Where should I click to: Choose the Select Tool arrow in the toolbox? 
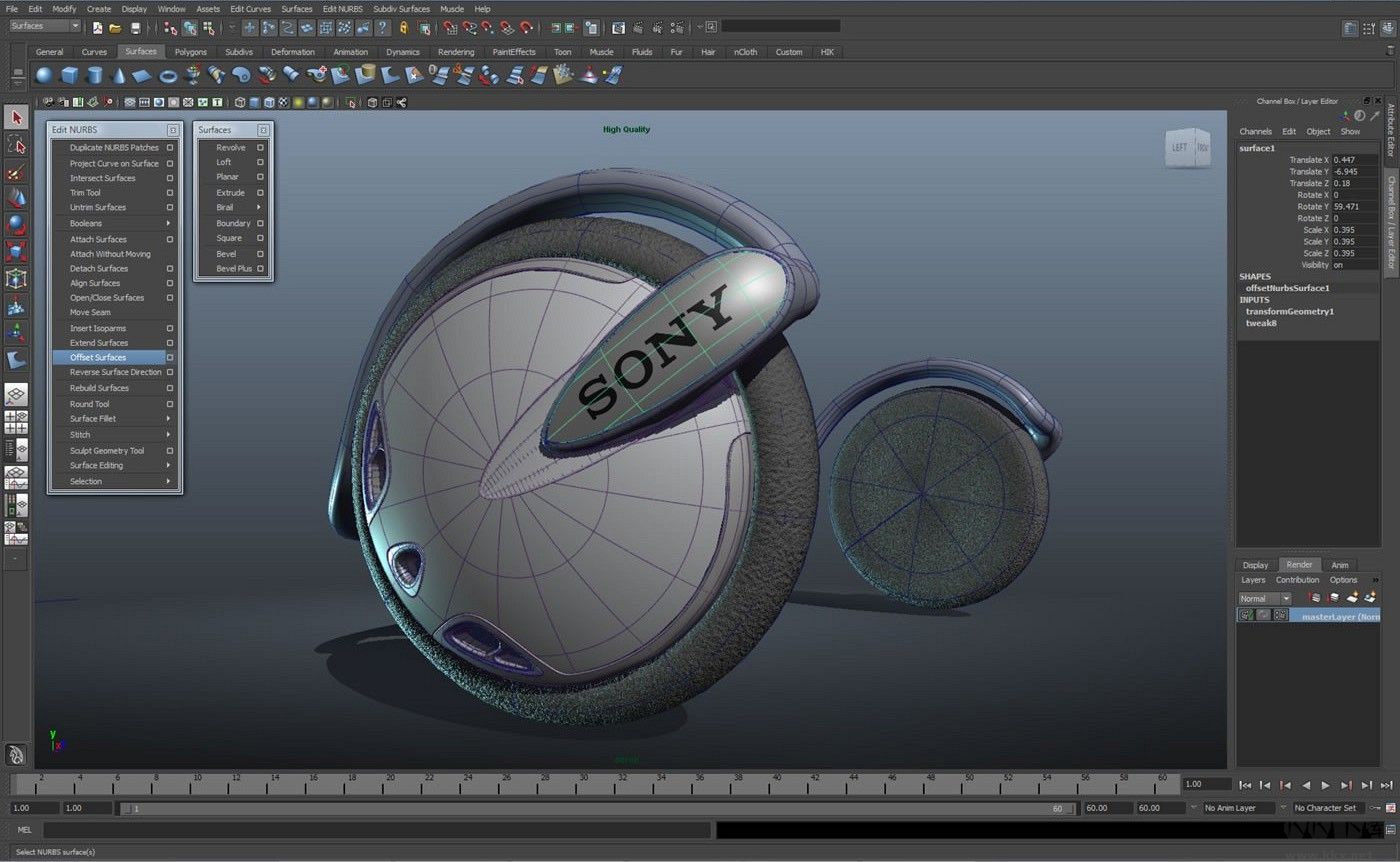[15, 117]
